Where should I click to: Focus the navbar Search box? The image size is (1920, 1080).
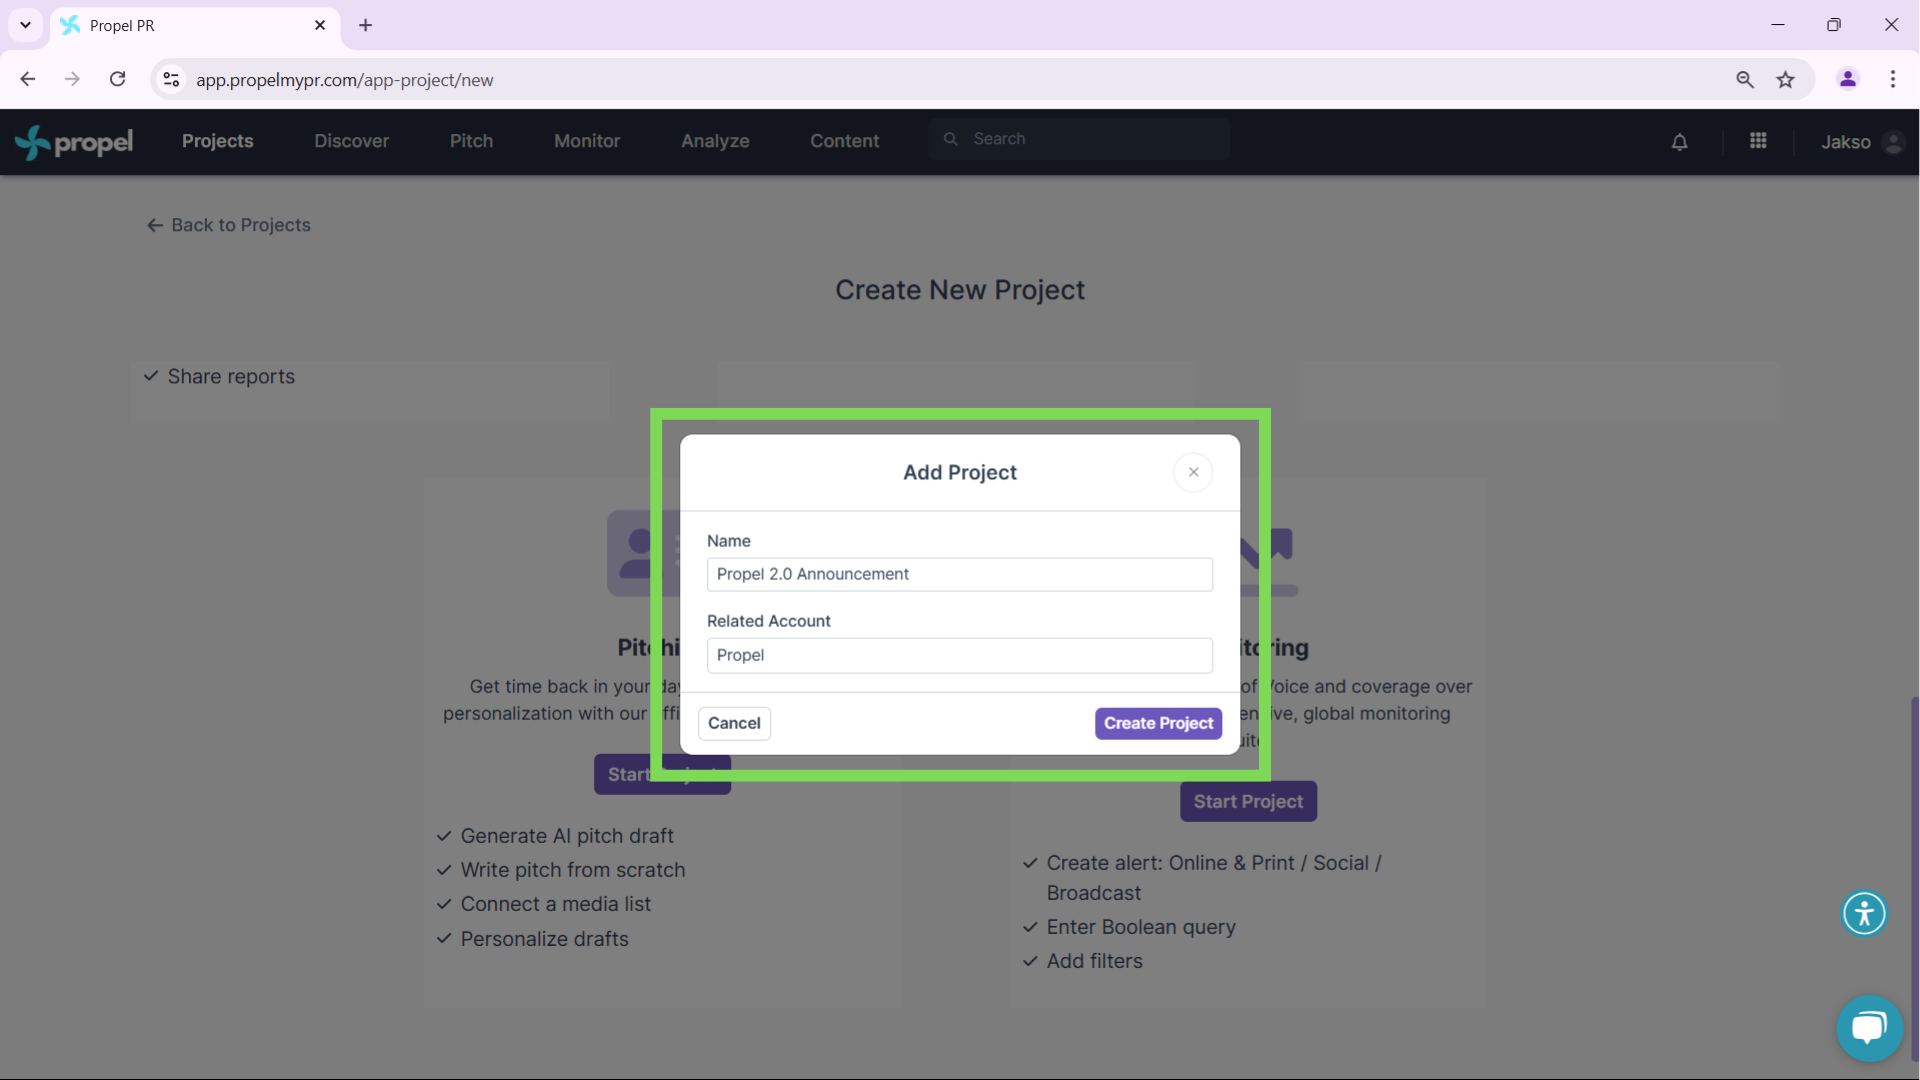pos(1080,139)
